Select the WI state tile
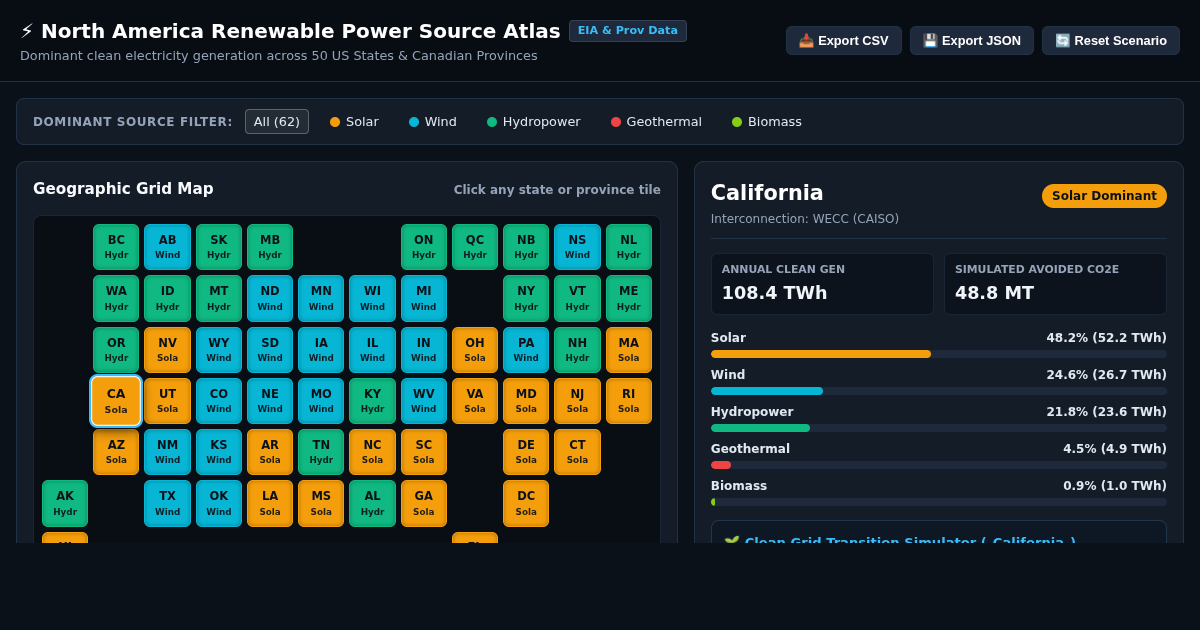The height and width of the screenshot is (630, 1200). (372, 298)
